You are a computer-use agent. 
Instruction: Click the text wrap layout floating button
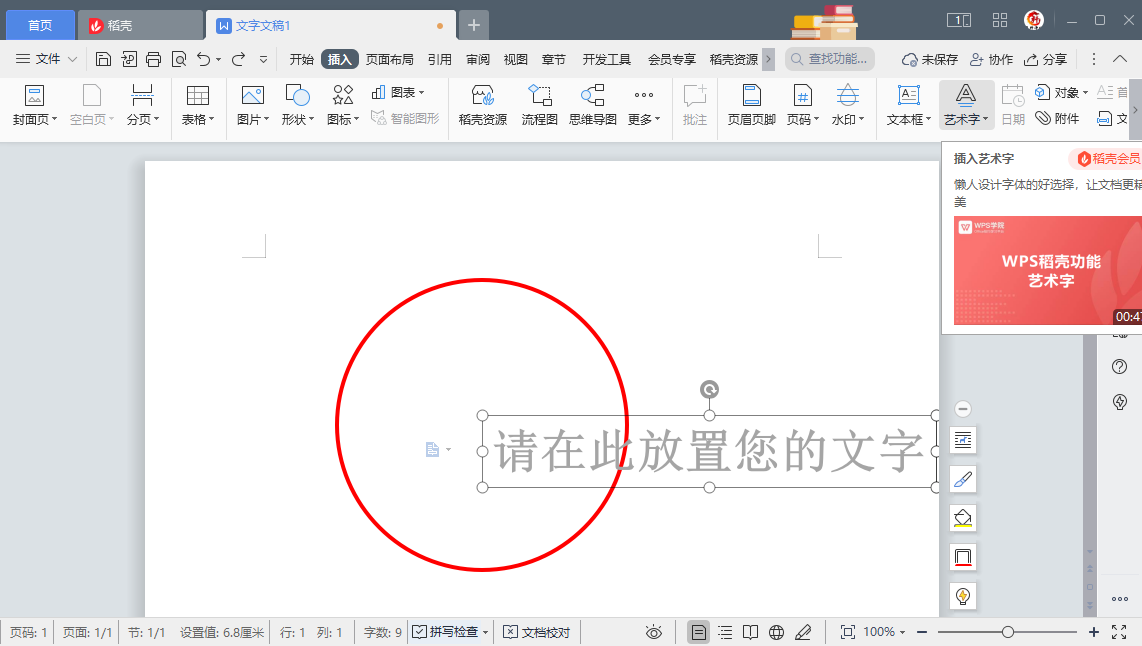tap(963, 440)
